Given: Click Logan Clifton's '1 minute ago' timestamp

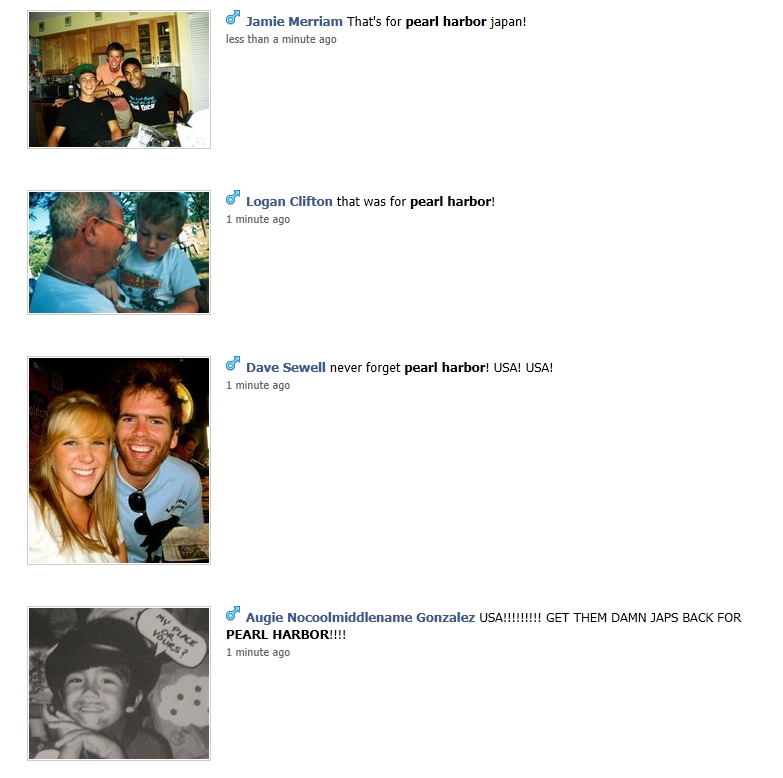Looking at the screenshot, I should coord(258,219).
